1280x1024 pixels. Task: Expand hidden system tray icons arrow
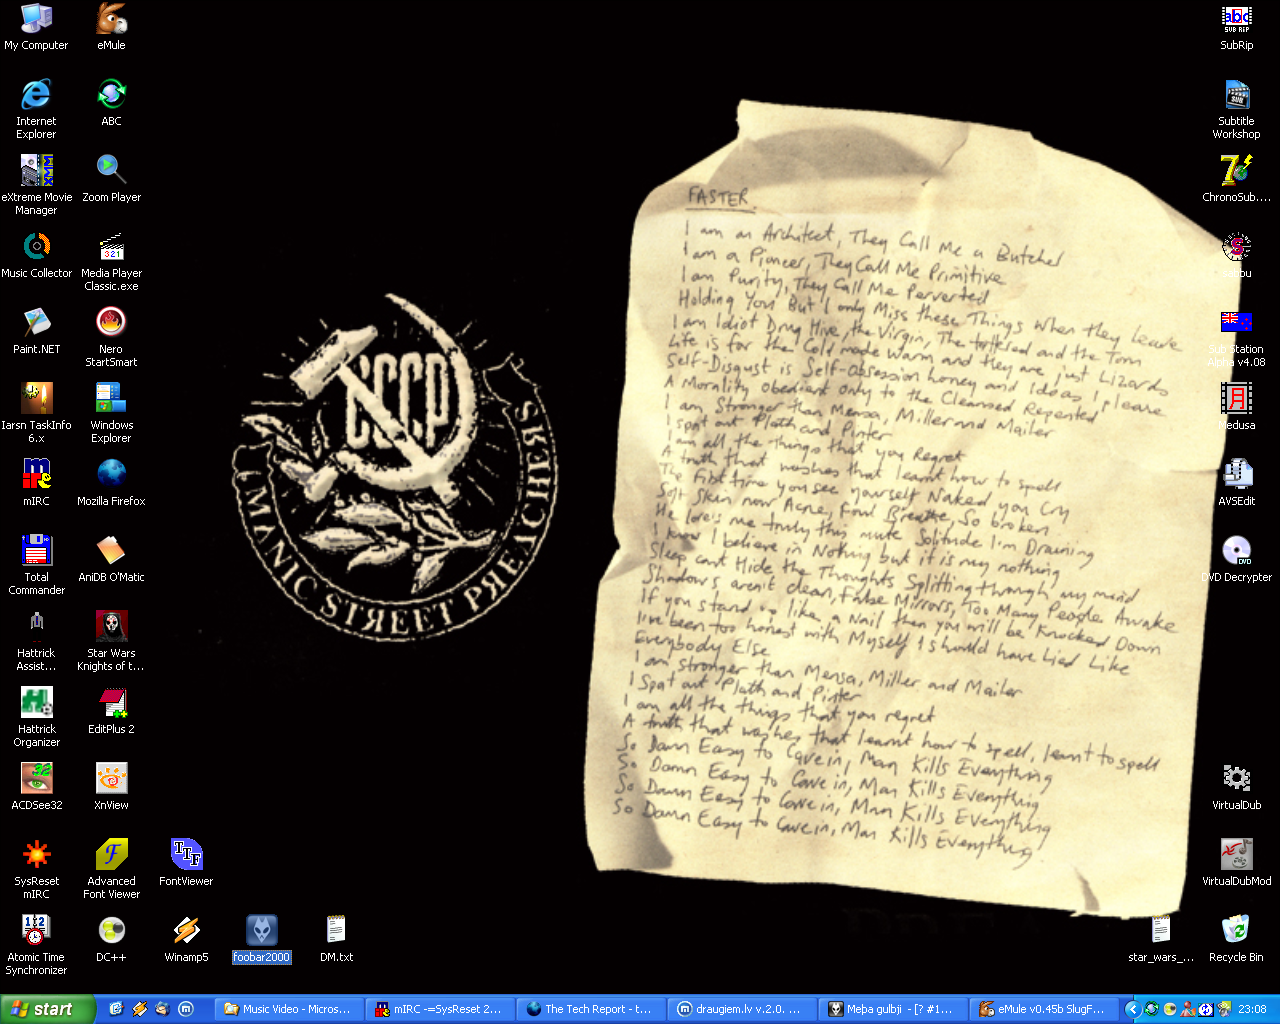point(1132,1009)
